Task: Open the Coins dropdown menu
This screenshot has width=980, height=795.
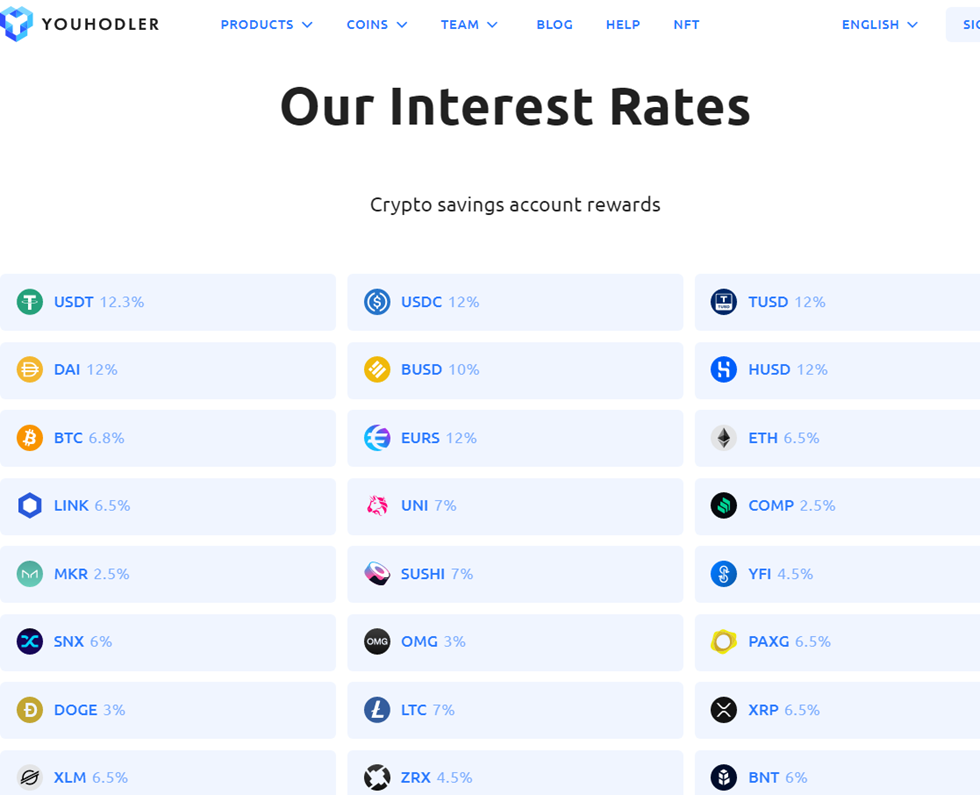Action: coord(377,24)
